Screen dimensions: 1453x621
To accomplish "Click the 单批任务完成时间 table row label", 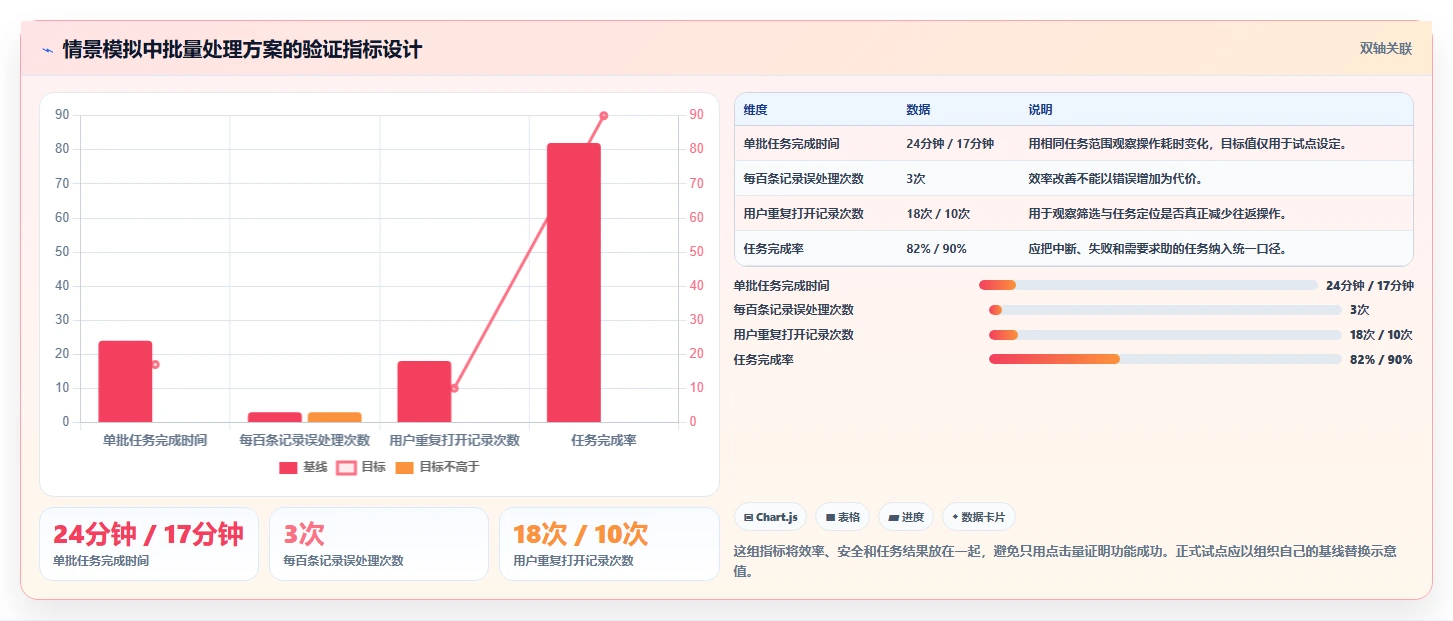I will coord(791,144).
